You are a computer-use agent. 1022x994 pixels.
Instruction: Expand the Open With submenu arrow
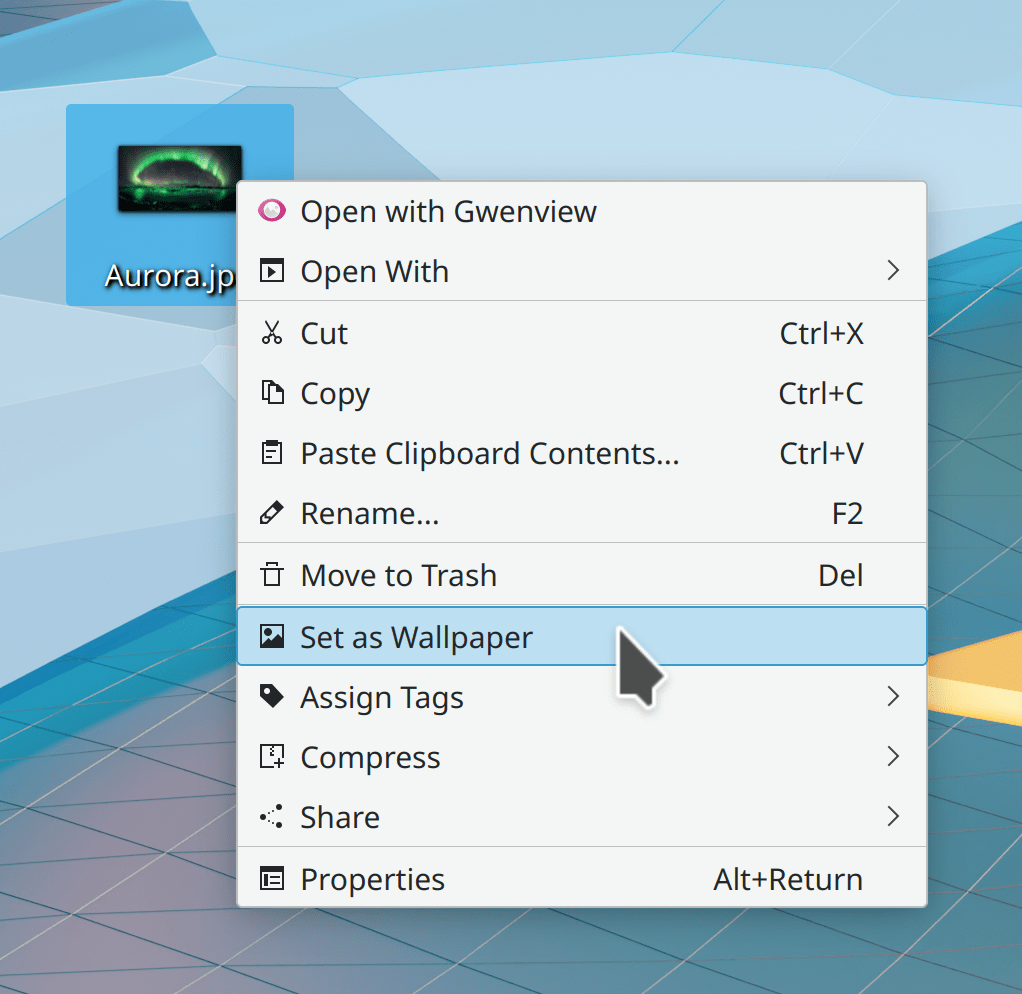(893, 271)
